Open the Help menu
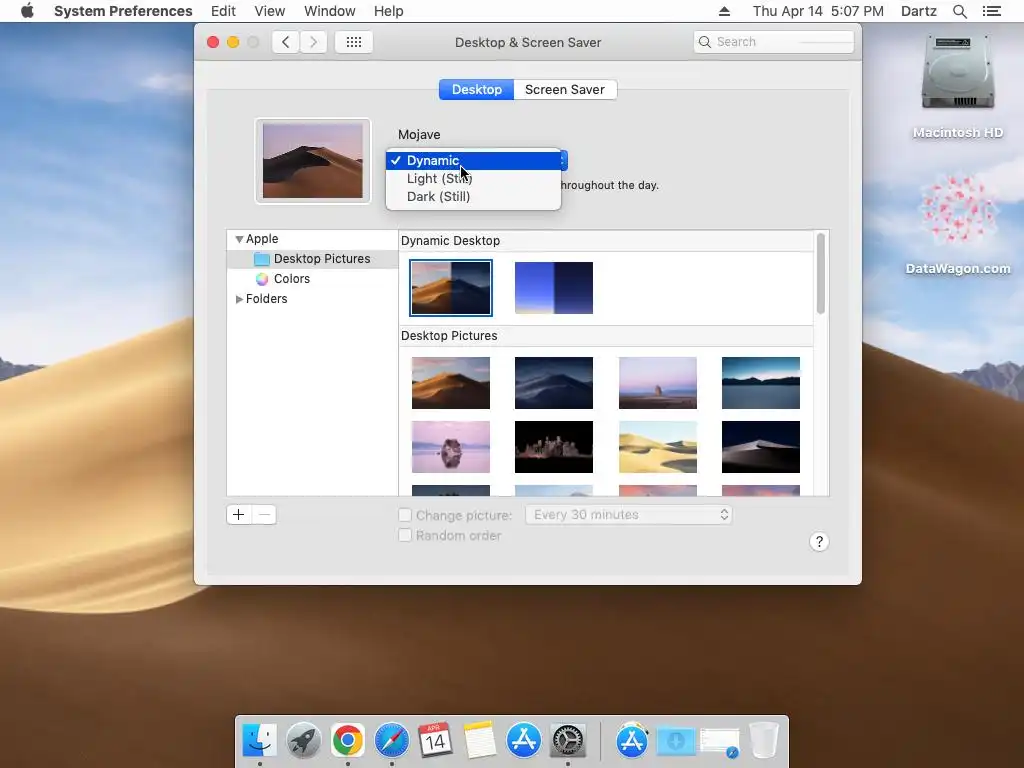1024x768 pixels. click(x=389, y=11)
